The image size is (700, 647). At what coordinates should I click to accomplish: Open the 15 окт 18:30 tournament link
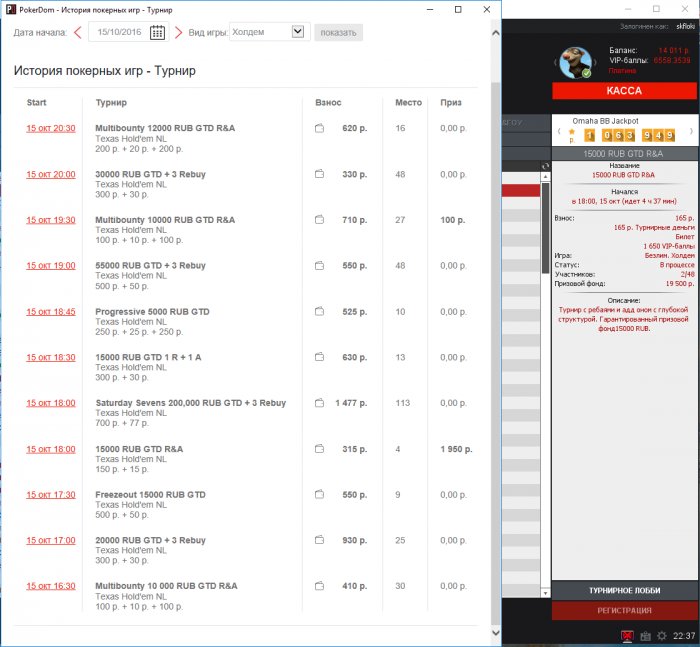click(x=50, y=357)
